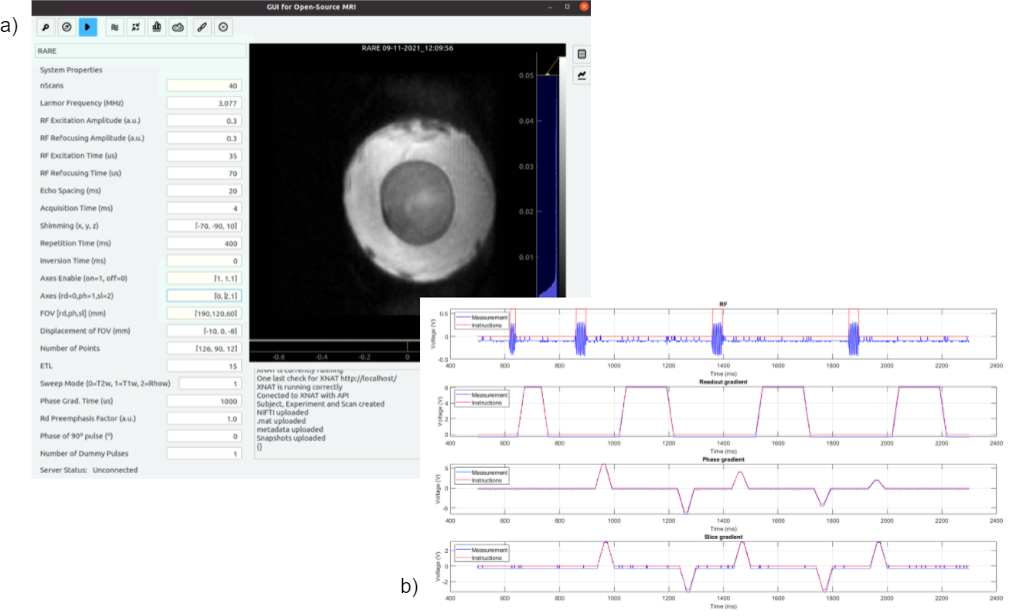The image size is (1010, 616).
Task: Edit the Repetition Time field
Action: point(203,243)
